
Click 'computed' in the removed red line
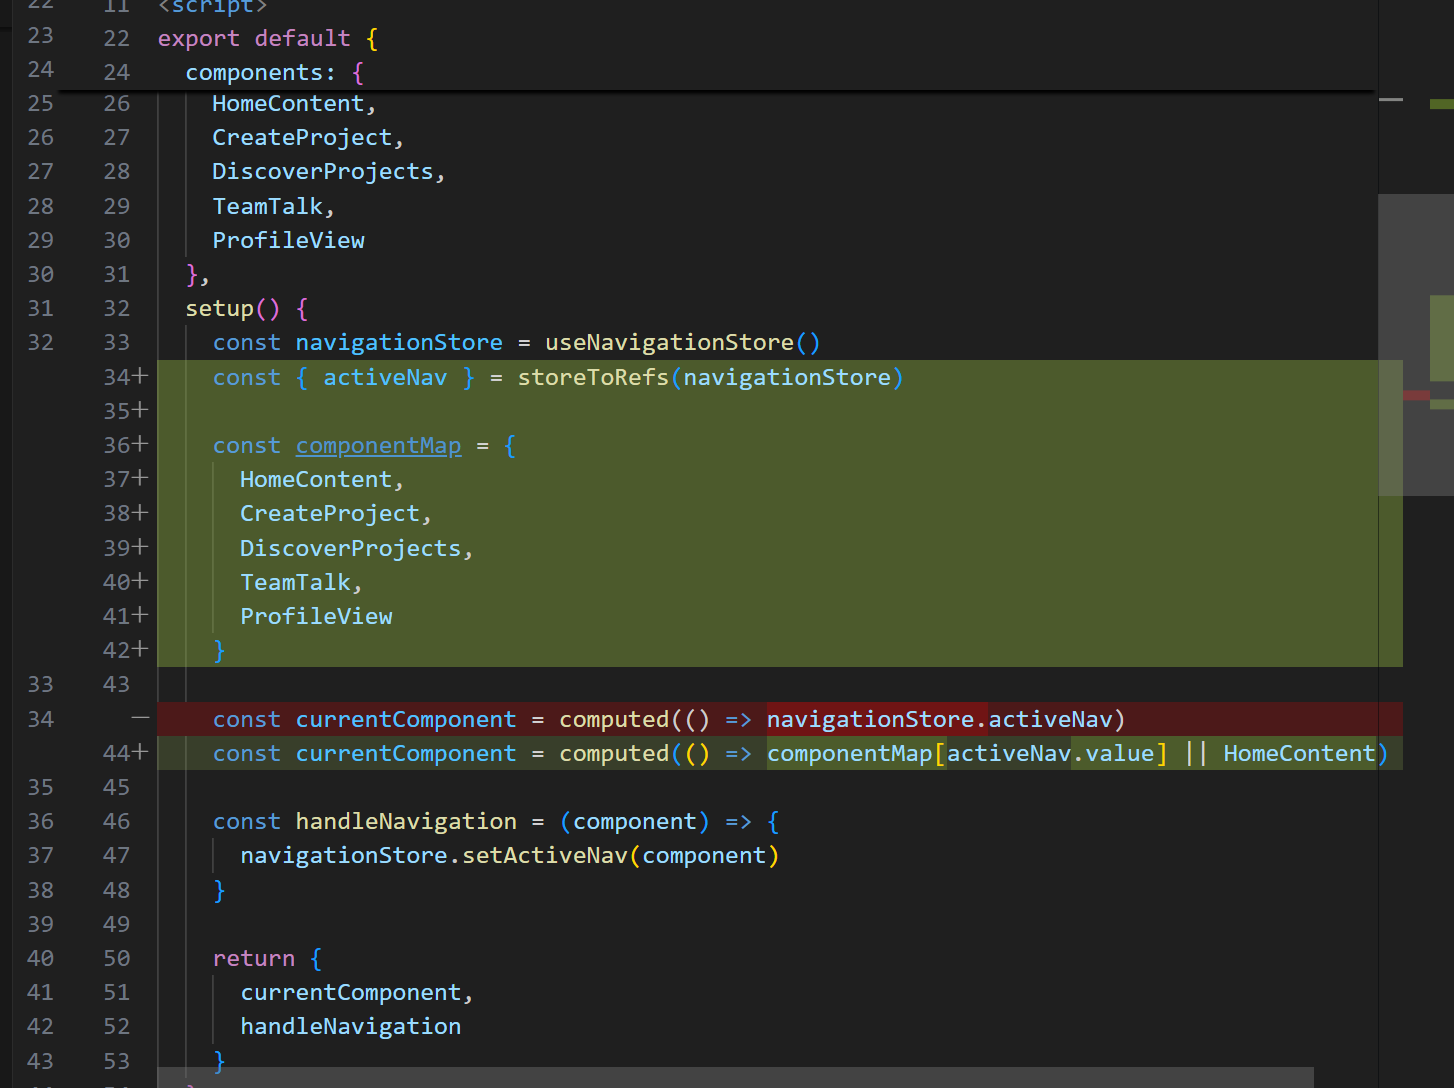coord(614,720)
